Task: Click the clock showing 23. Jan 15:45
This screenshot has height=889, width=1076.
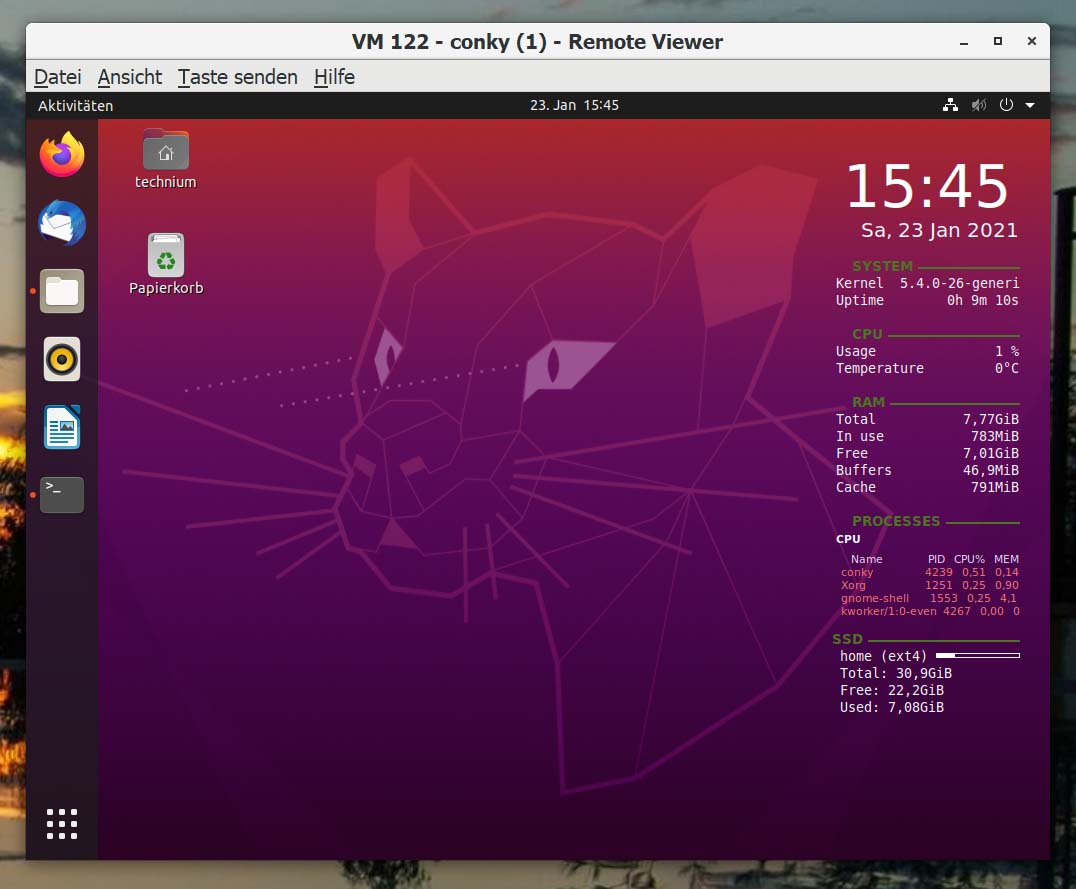Action: pyautogui.click(x=574, y=104)
